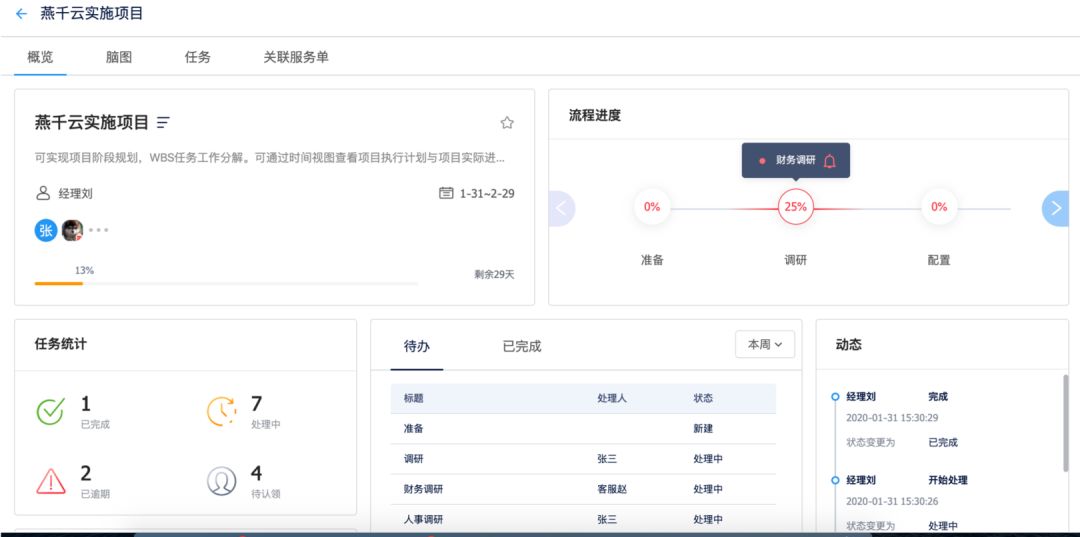Switch to the 脑图 tab

[x=119, y=57]
